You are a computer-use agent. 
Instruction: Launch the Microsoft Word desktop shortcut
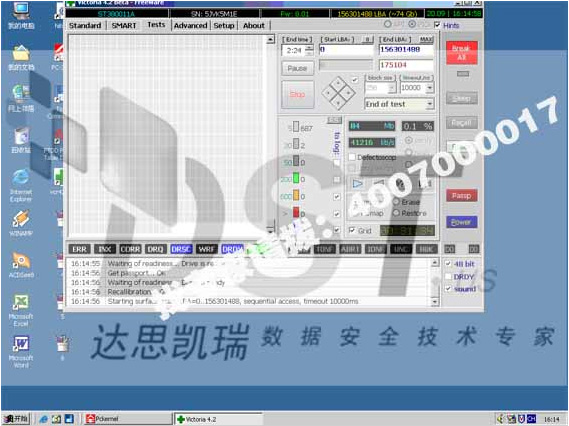21,352
